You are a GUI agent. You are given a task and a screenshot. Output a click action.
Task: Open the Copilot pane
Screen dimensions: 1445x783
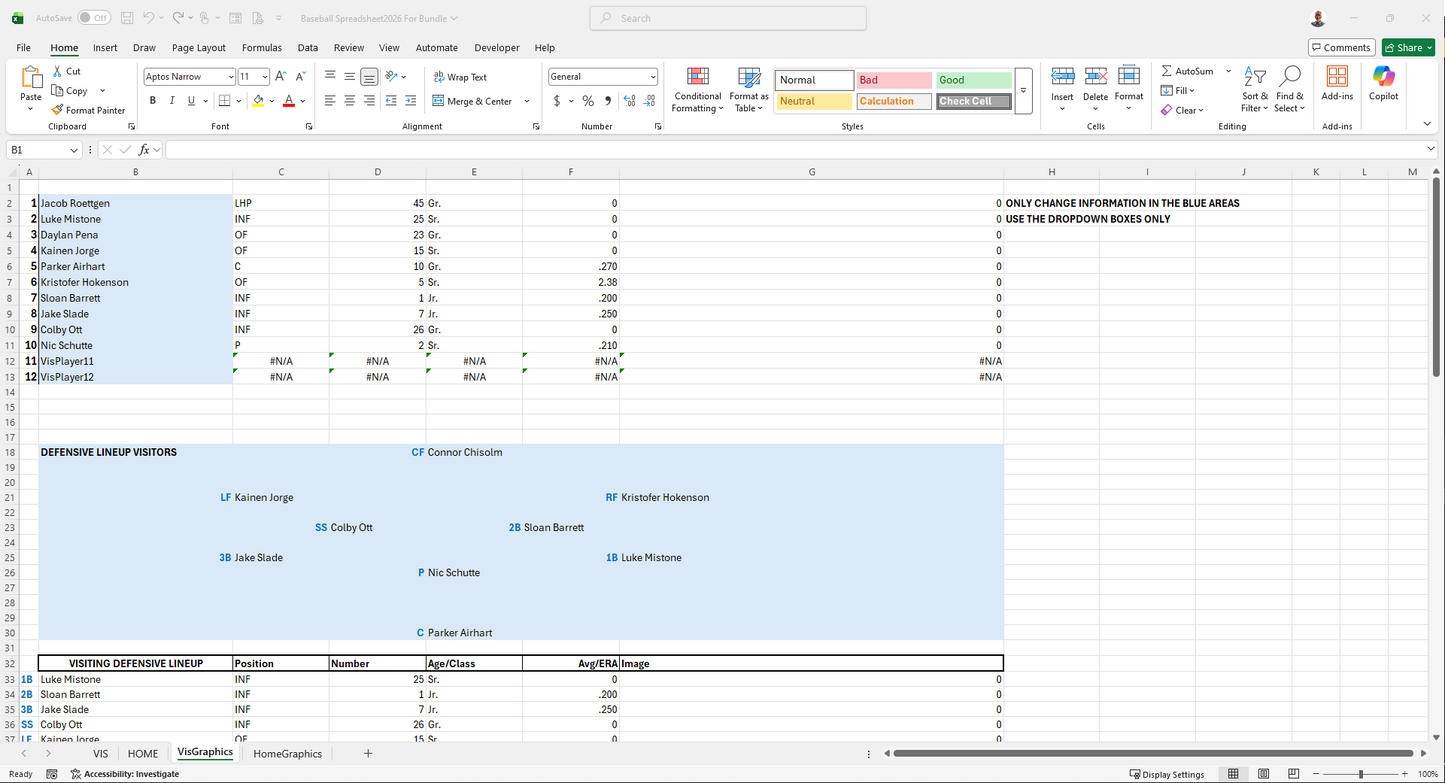click(x=1383, y=84)
